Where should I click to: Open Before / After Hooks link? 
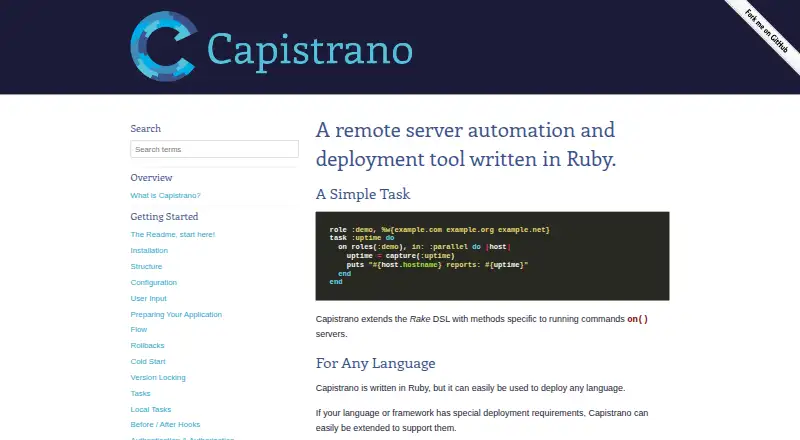165,425
